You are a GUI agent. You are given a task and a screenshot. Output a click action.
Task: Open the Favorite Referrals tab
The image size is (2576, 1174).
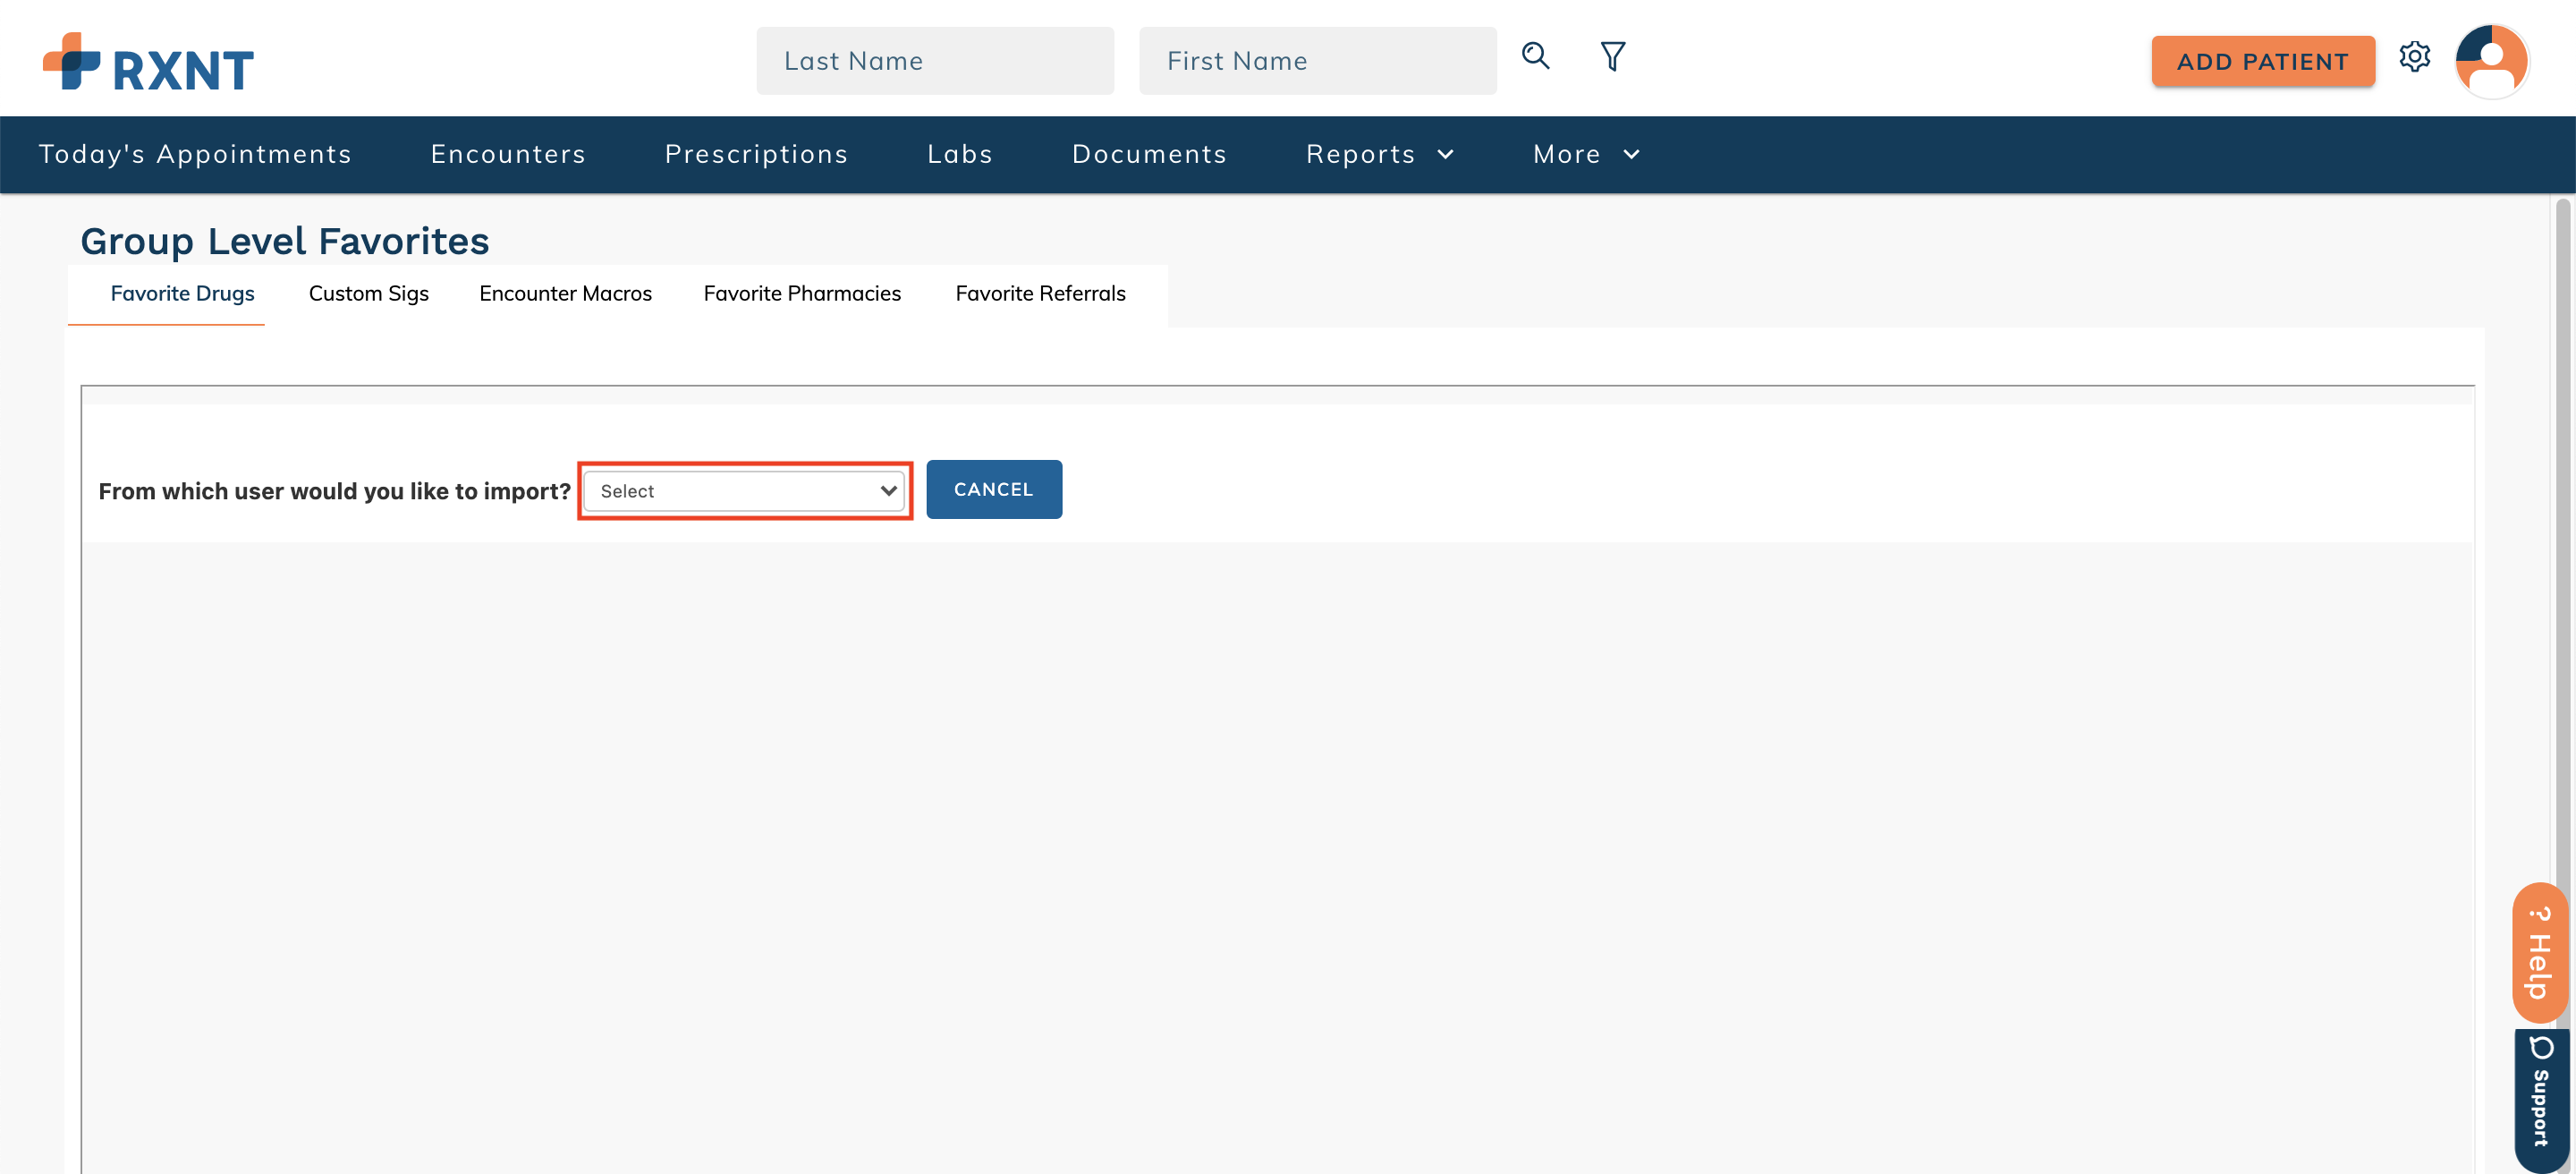(x=1040, y=294)
